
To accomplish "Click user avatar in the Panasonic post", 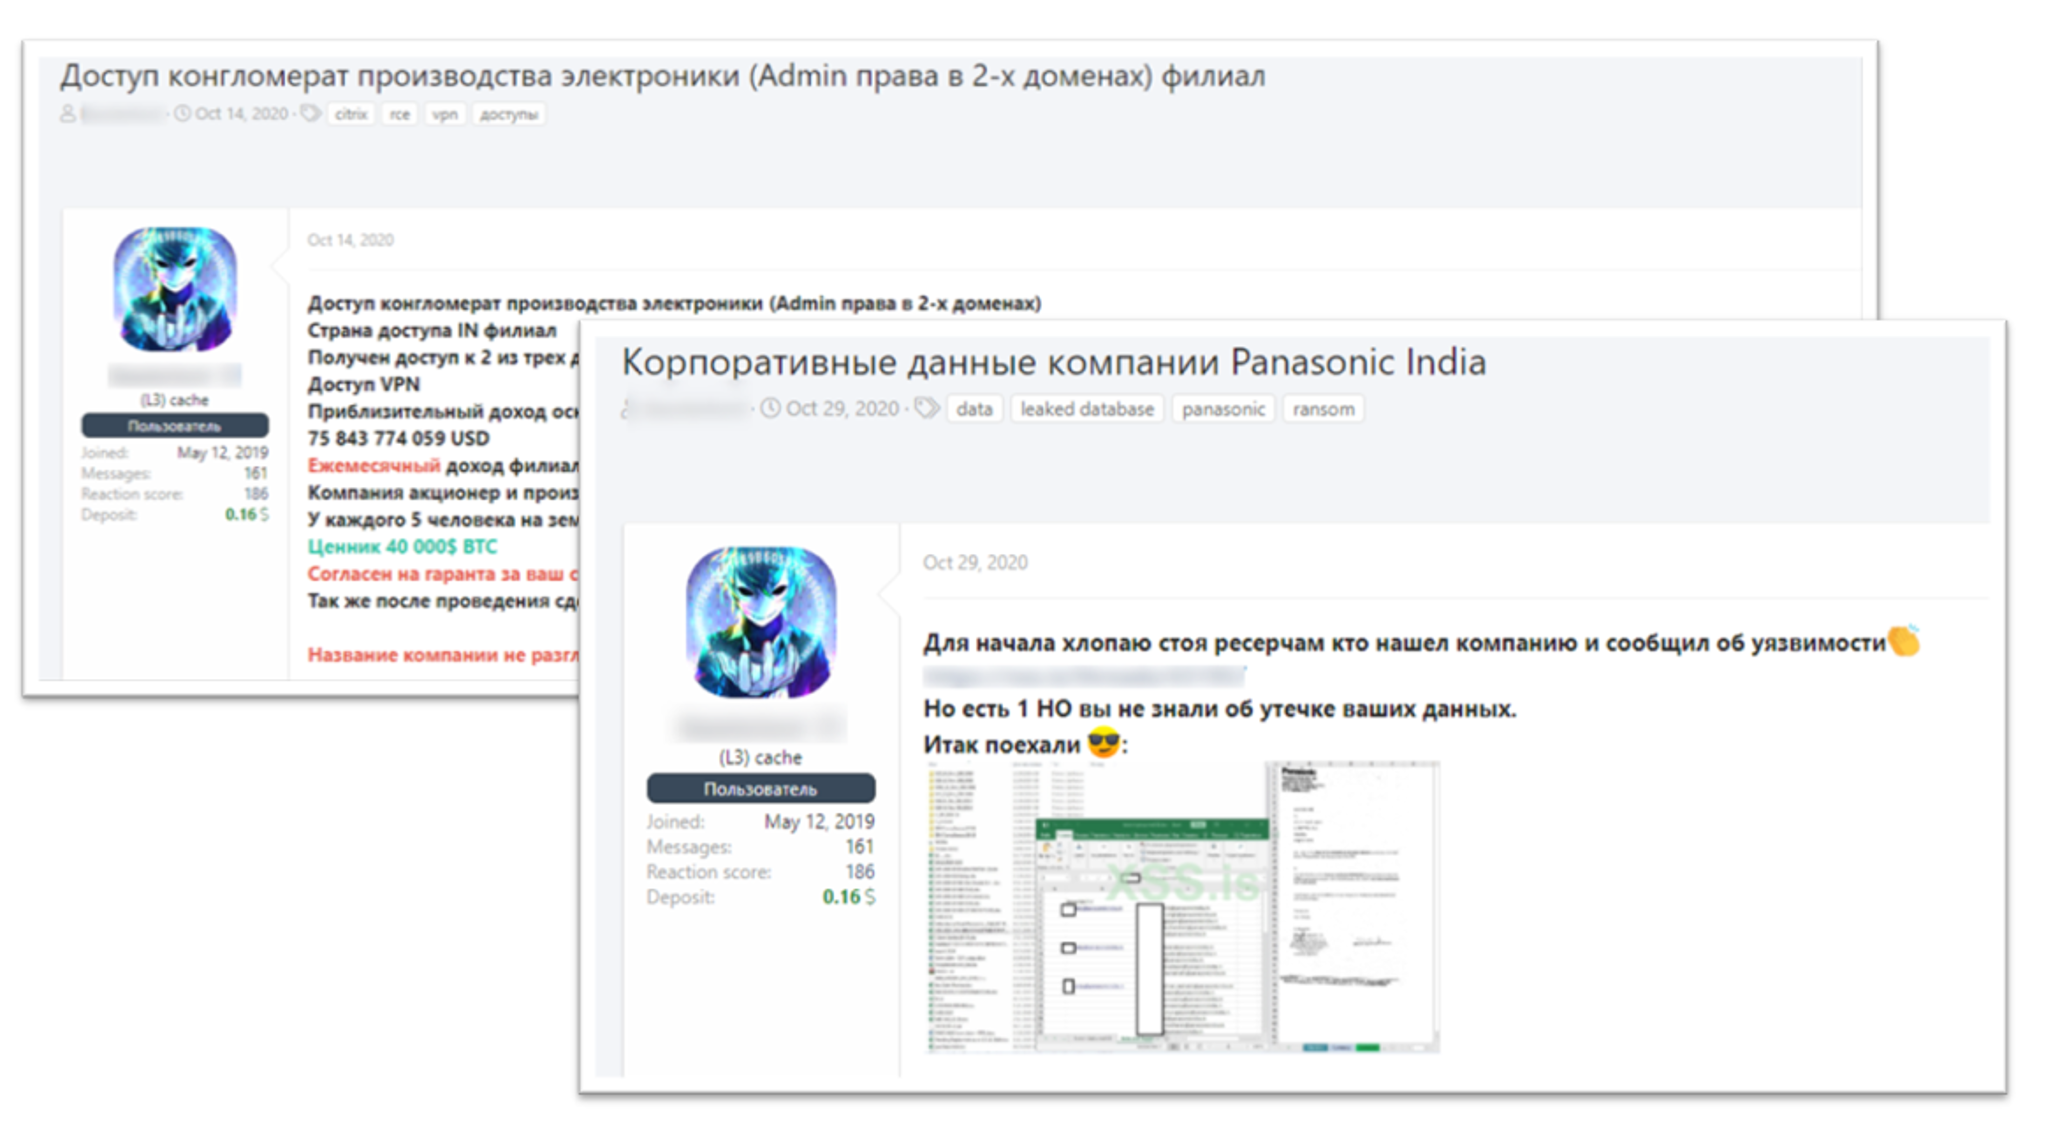I will 761,622.
